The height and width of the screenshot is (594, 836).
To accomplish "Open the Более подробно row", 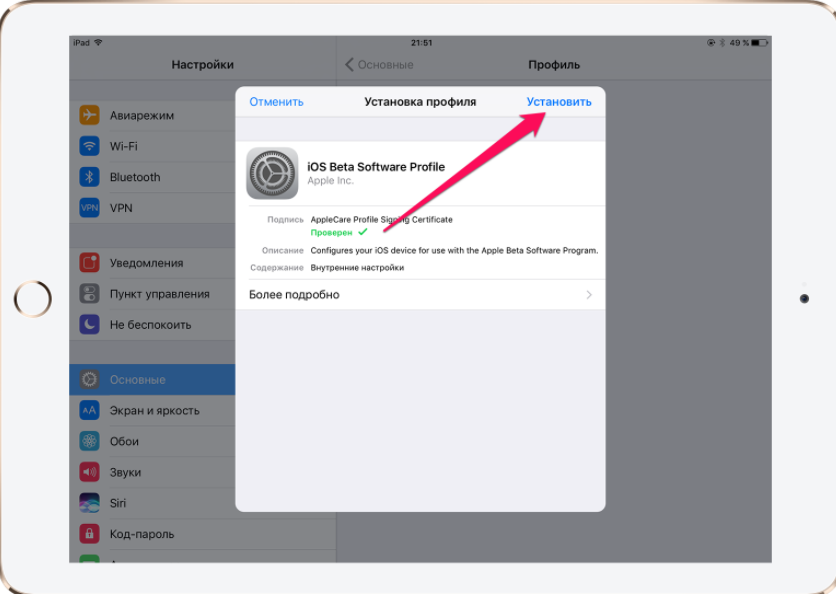I will tap(420, 295).
